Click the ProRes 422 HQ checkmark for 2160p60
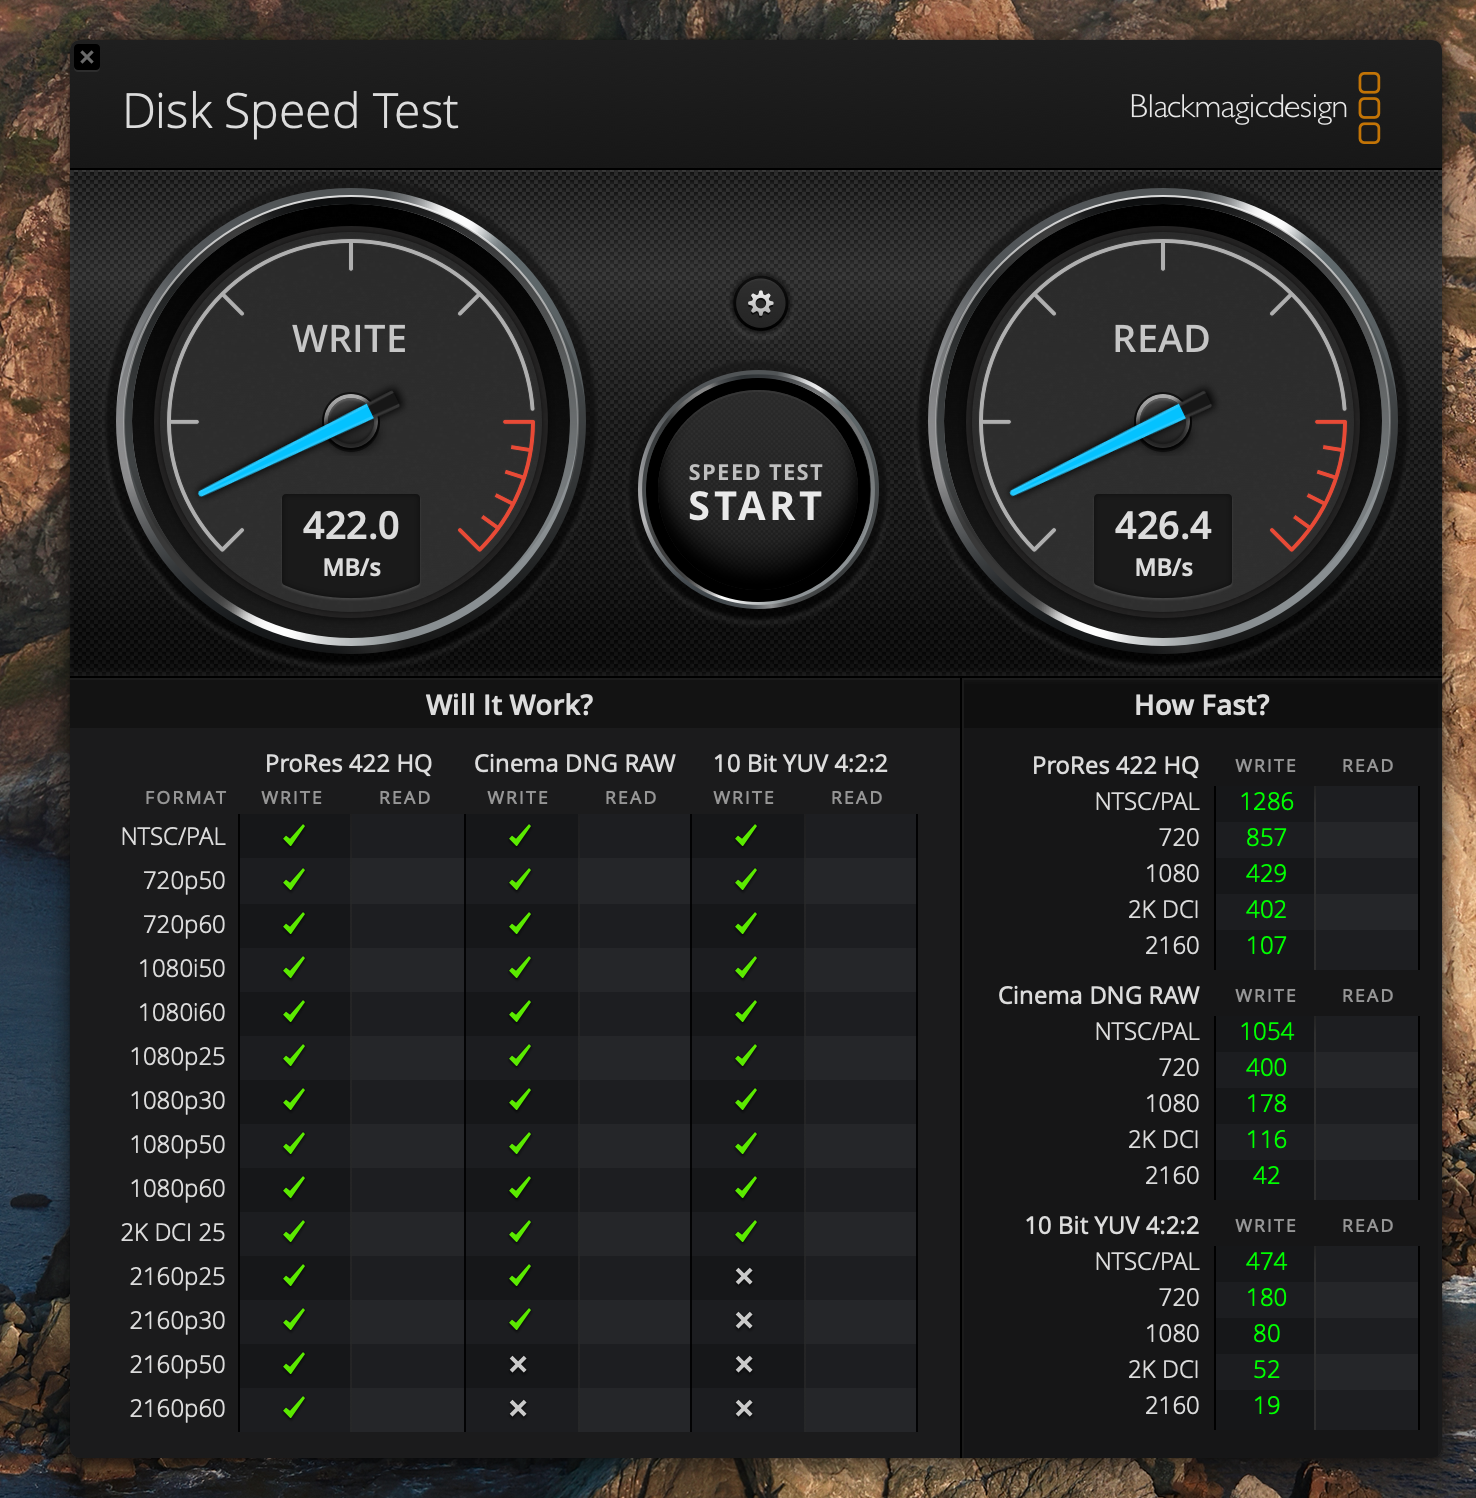The height and width of the screenshot is (1498, 1476). tap(294, 1408)
